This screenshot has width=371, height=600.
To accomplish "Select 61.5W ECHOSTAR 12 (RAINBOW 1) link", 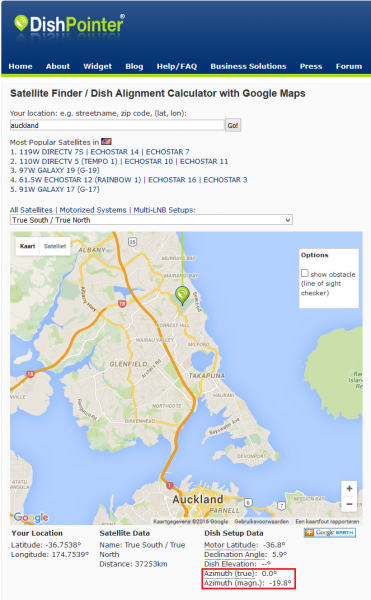I will [x=80, y=179].
